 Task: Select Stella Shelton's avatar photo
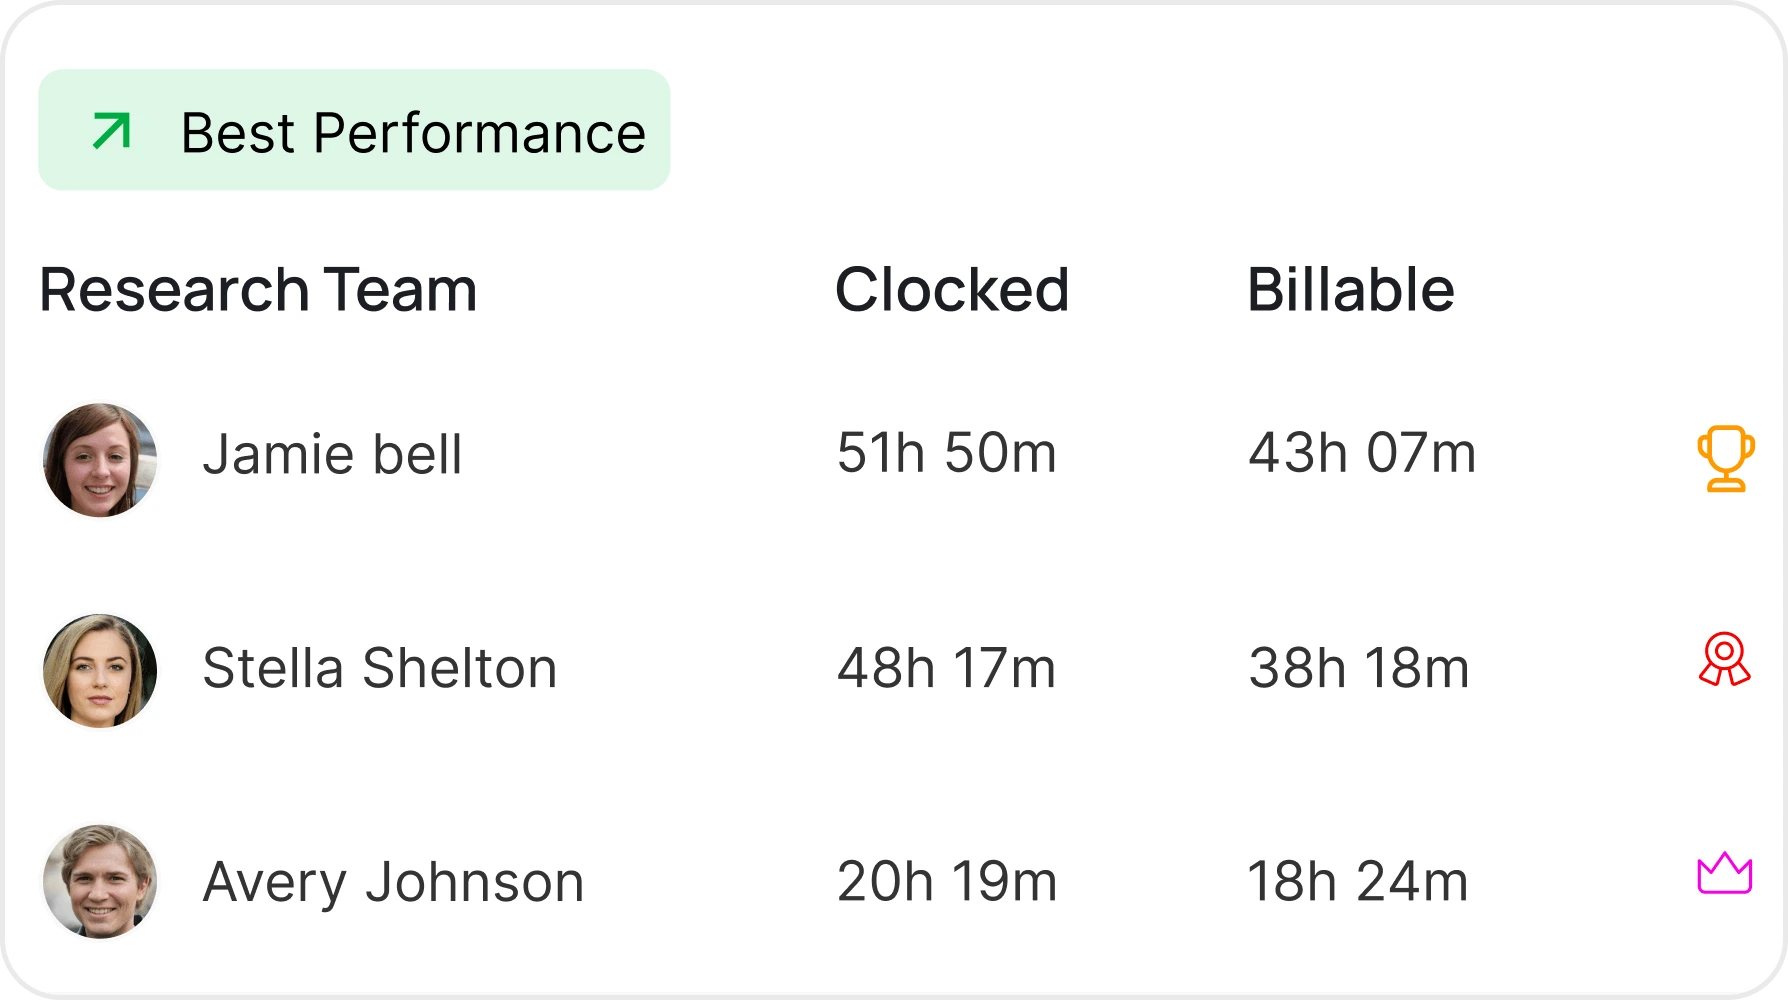click(100, 670)
